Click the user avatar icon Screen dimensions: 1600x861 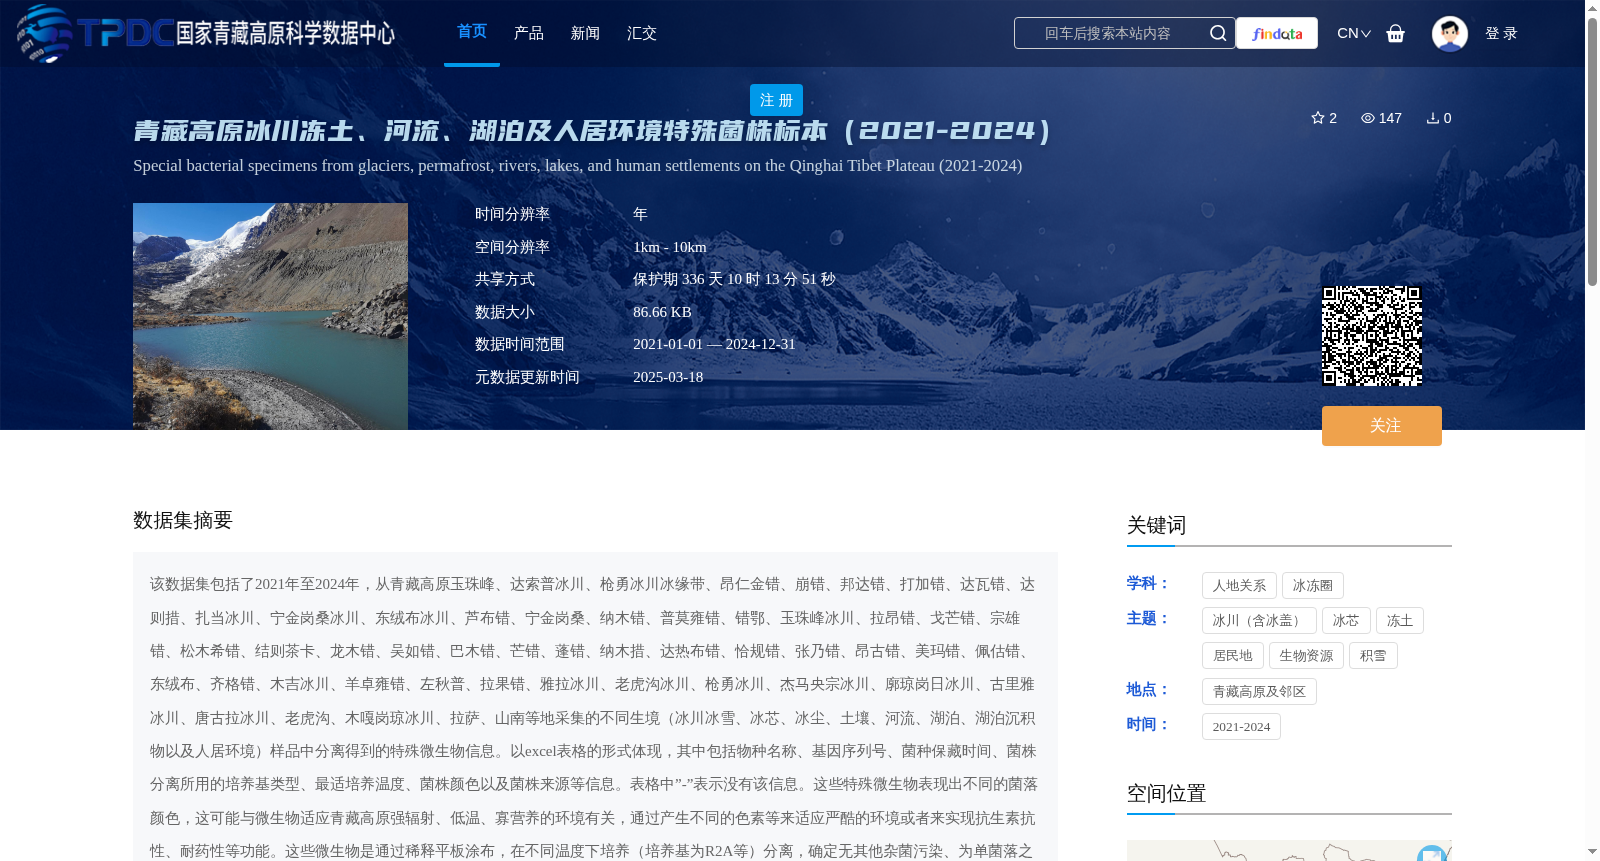(x=1449, y=33)
